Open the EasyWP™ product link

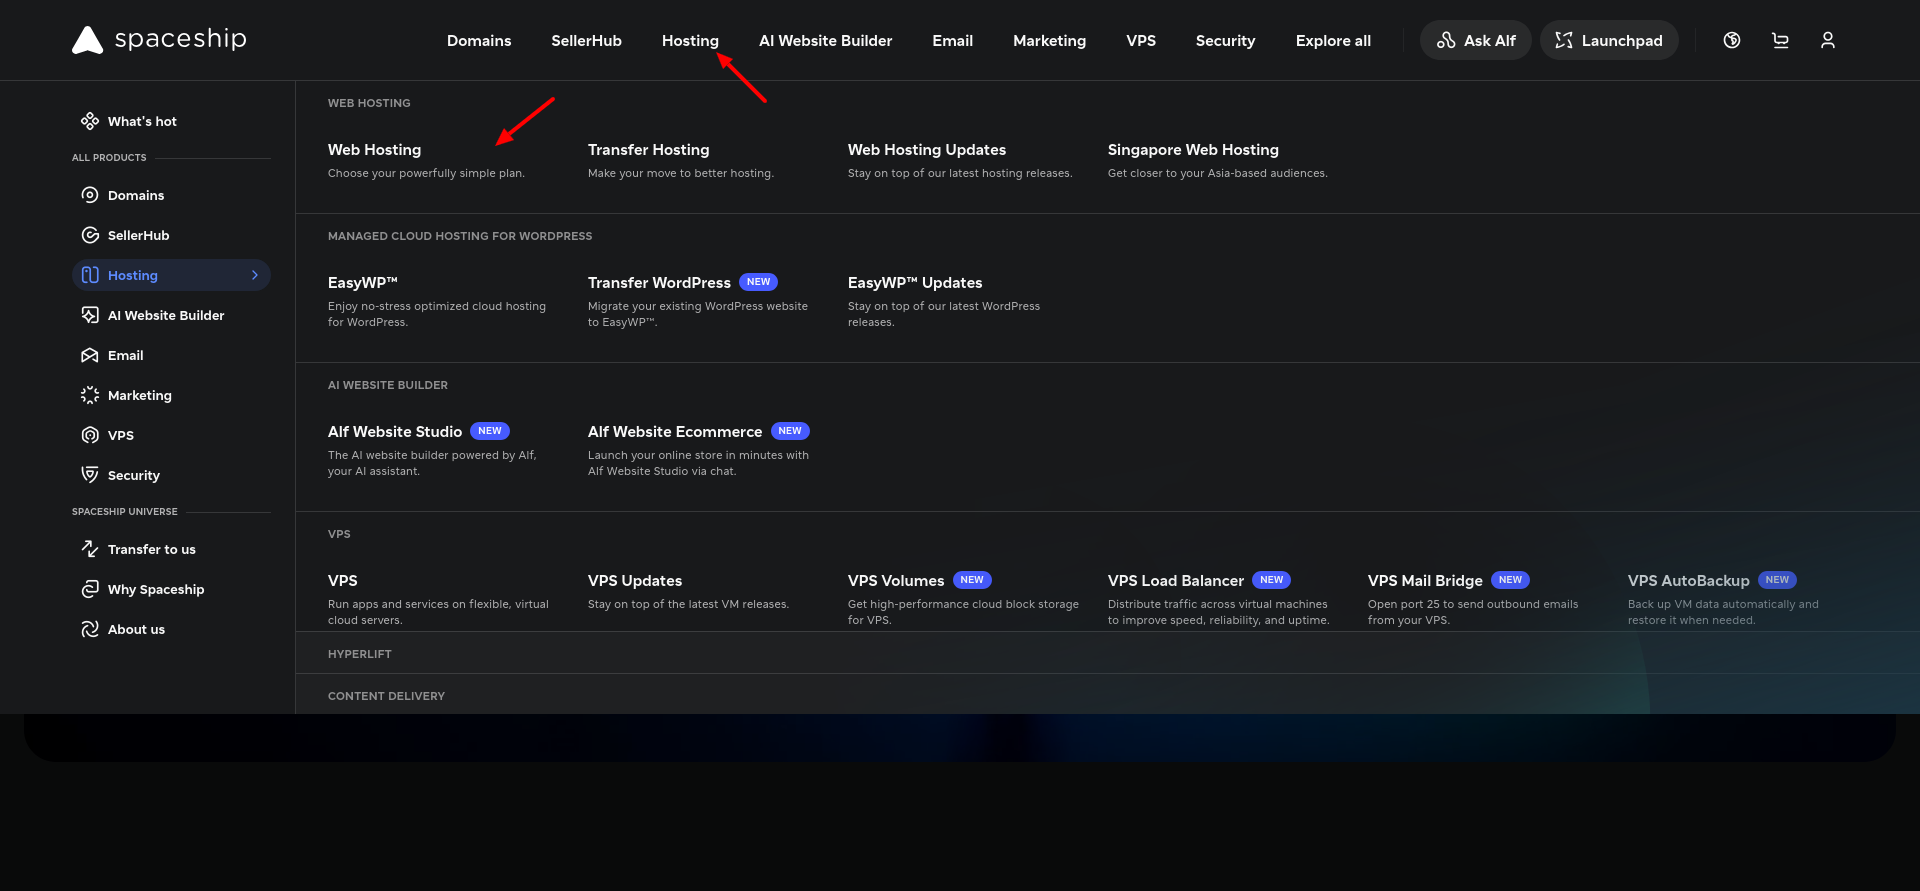click(x=363, y=283)
